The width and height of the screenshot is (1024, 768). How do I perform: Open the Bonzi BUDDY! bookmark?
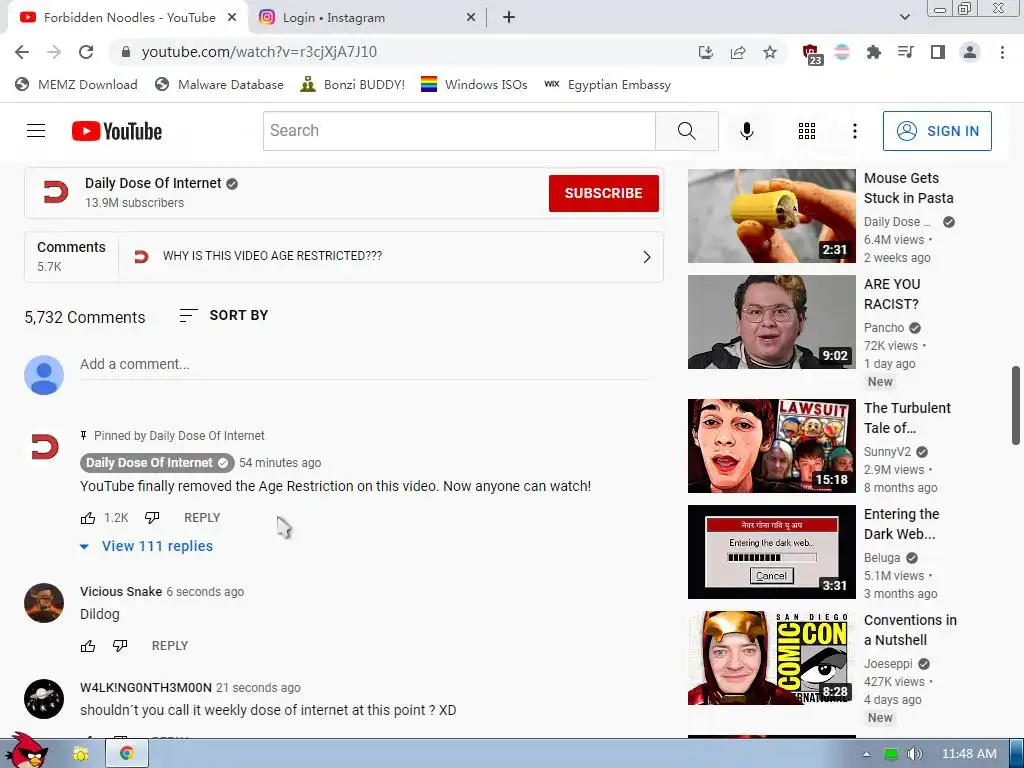click(x=353, y=85)
